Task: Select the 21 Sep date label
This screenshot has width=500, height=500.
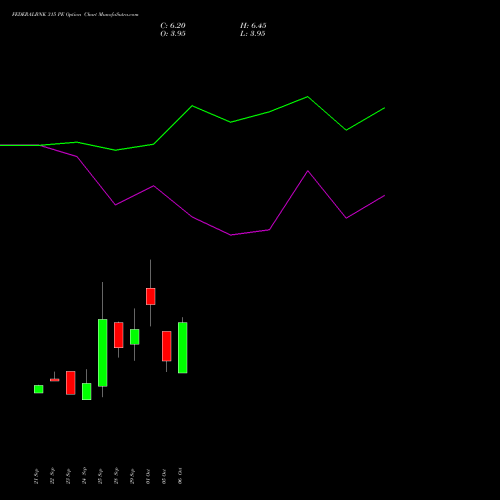Action: tap(36, 476)
